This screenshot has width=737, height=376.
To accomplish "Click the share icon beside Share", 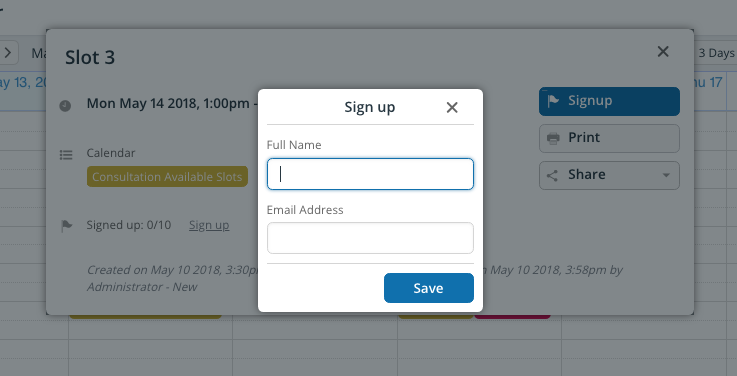I will click(552, 175).
